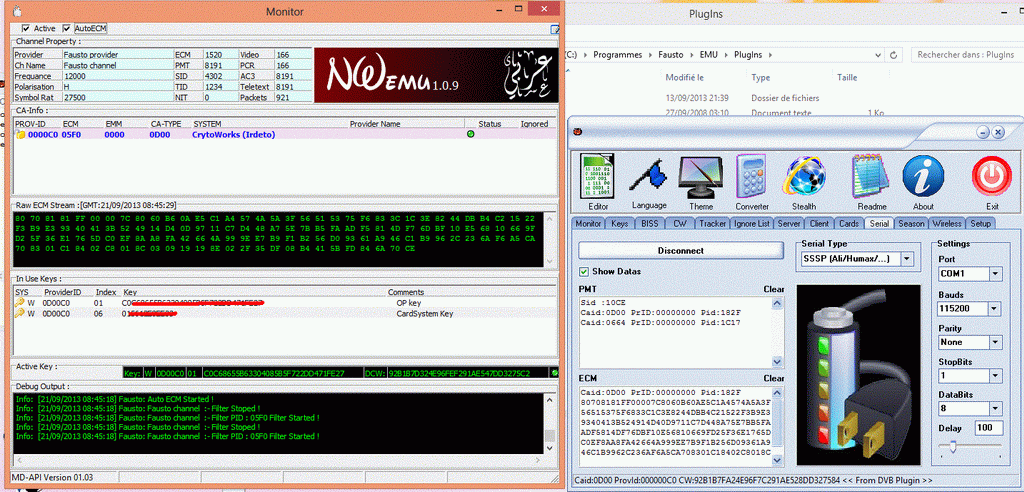Open the Serial Type SSSP dropdown
Viewport: 1024px width, 492px height.
pos(906,259)
